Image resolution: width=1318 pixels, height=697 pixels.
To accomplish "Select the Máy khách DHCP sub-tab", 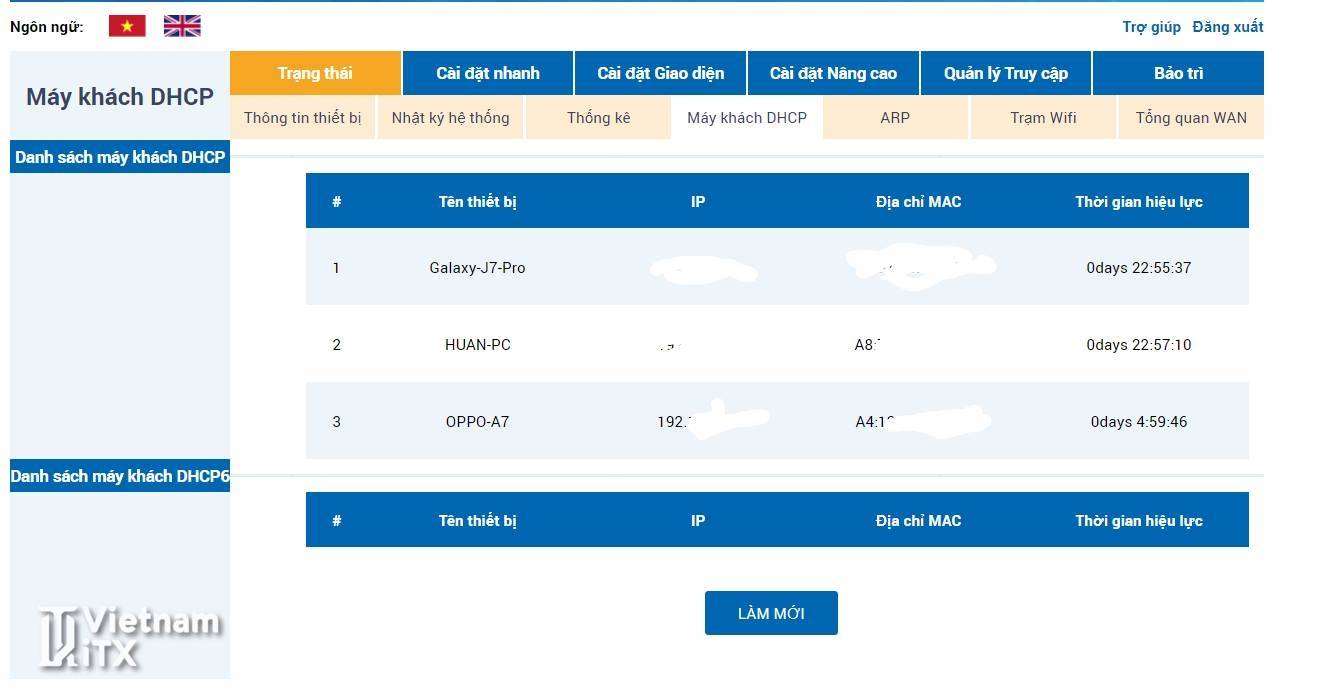I will pos(746,117).
